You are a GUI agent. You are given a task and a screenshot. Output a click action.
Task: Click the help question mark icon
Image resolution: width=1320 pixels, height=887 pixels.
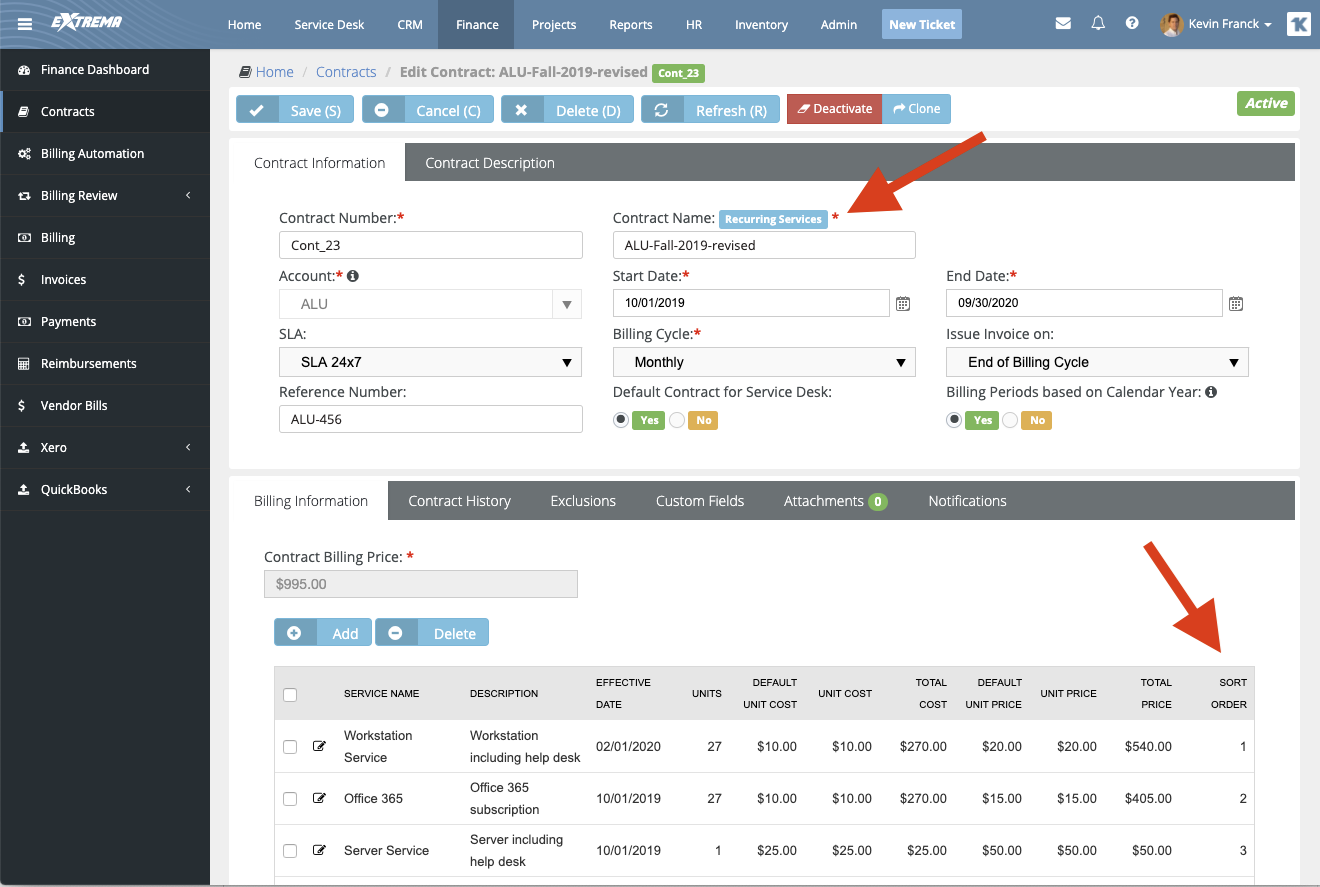pyautogui.click(x=1132, y=23)
